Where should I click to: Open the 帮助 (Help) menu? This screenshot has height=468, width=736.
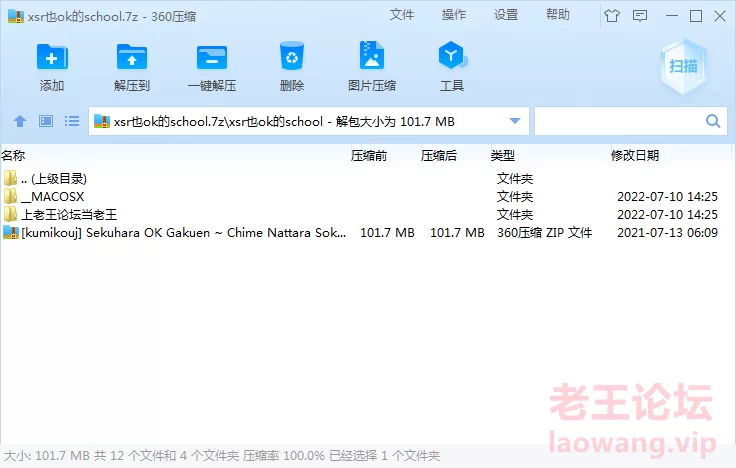(558, 15)
